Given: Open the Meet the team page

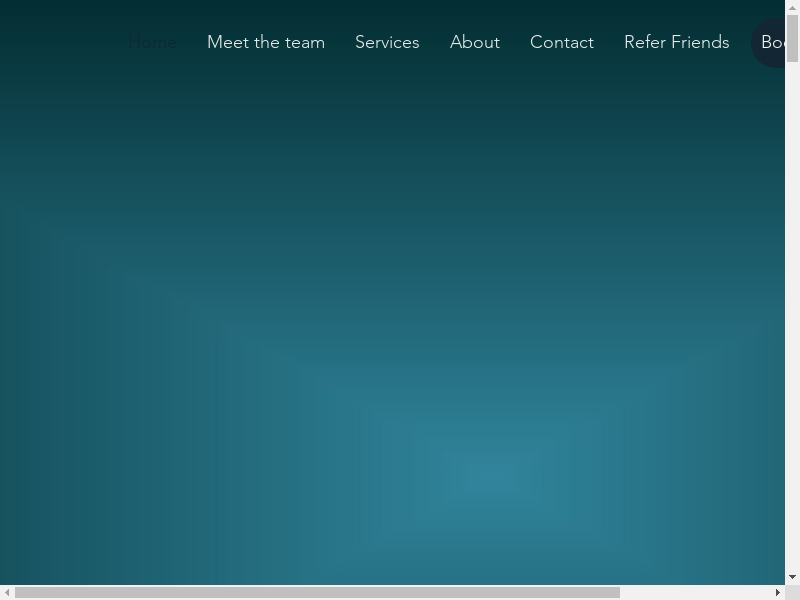Looking at the screenshot, I should coord(266,42).
